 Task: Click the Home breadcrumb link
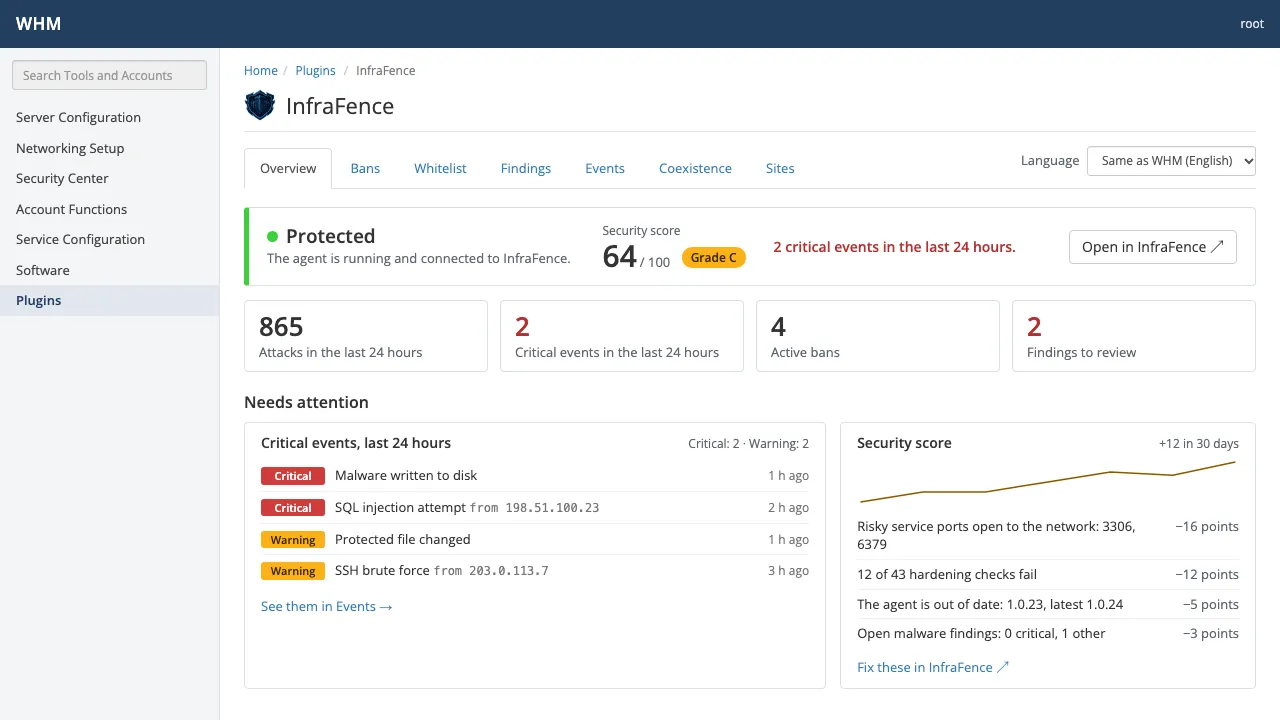pos(261,71)
